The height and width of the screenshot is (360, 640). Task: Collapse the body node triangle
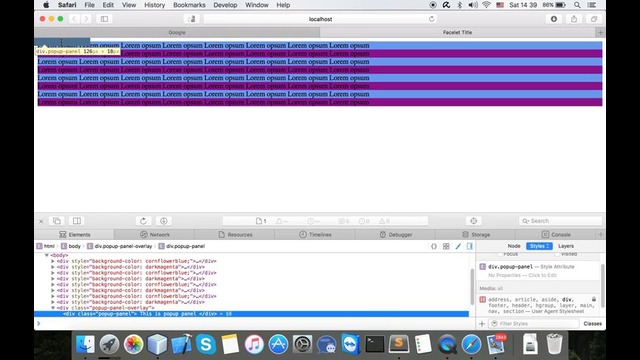pyautogui.click(x=47, y=255)
